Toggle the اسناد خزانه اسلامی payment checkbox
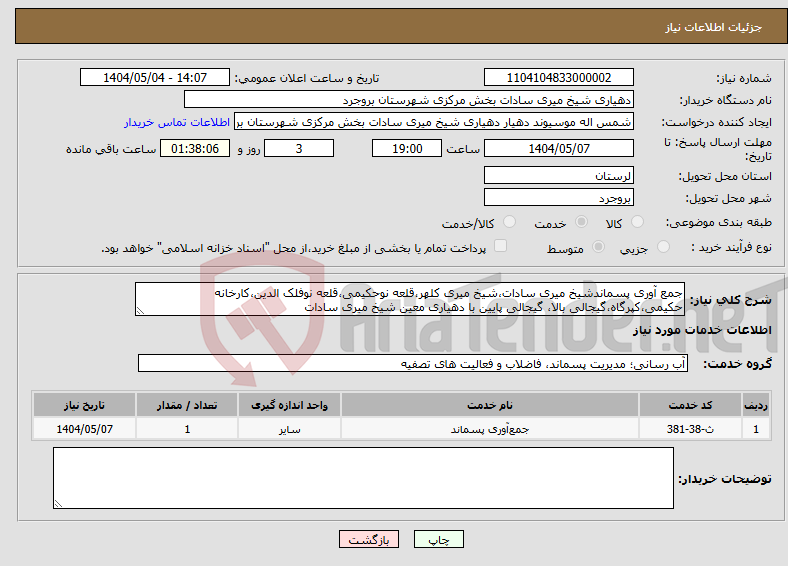788x566 pixels. pos(501,246)
